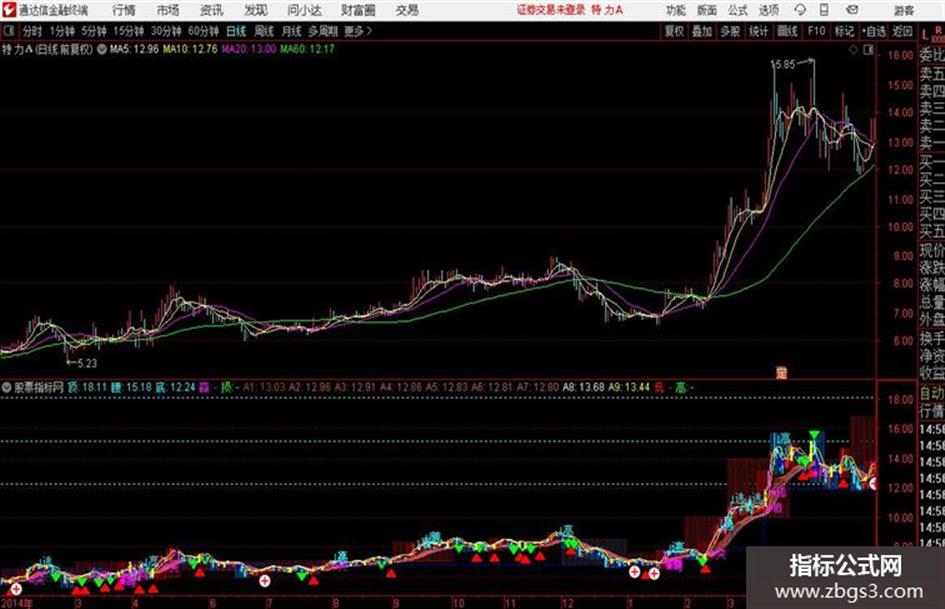Click the 标记 mark button
The image size is (945, 609).
point(844,31)
